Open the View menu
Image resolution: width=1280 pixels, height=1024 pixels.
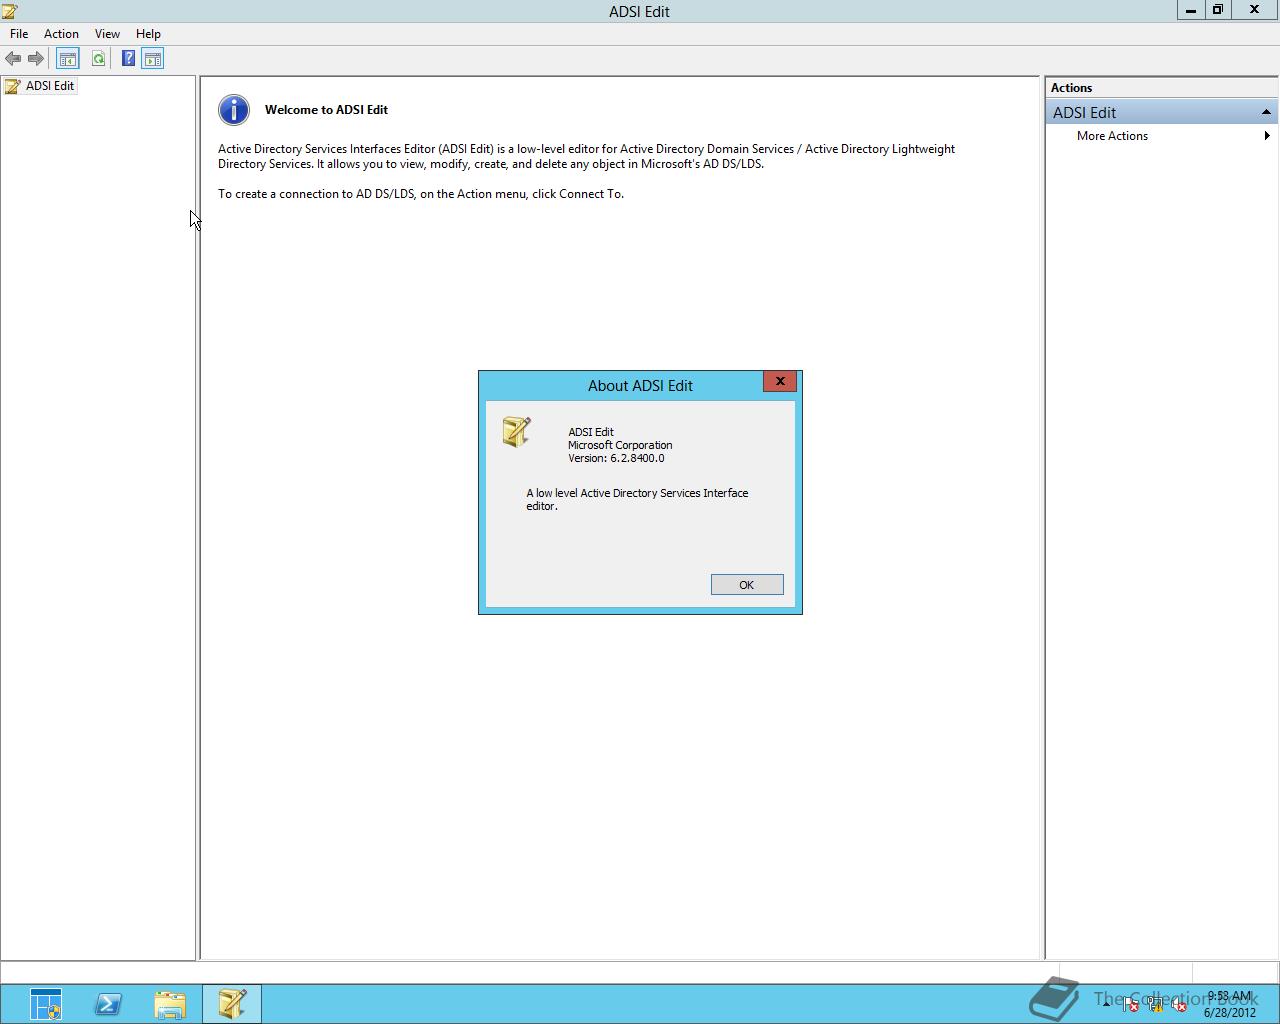coord(107,34)
